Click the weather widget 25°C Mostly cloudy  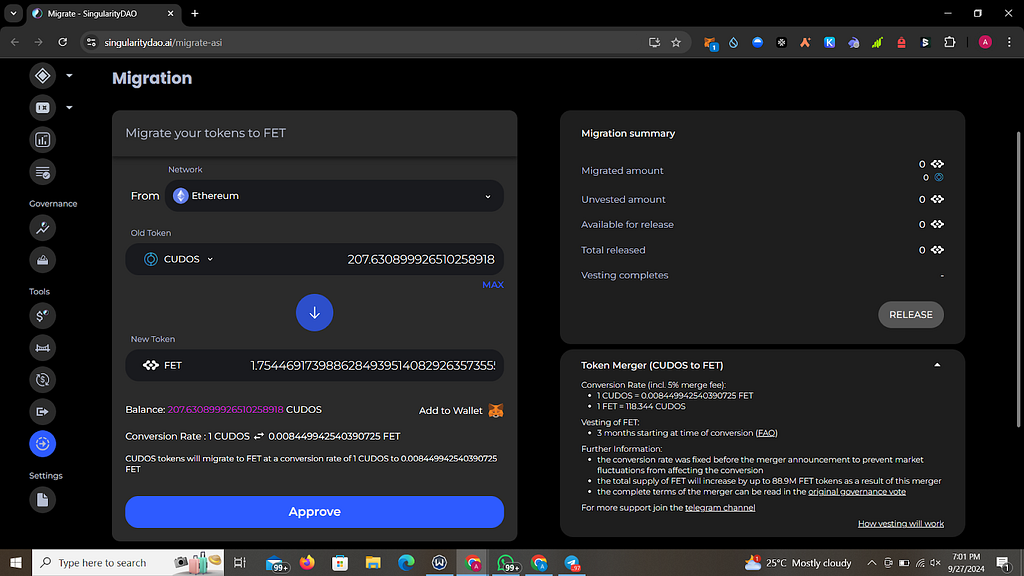(x=798, y=562)
